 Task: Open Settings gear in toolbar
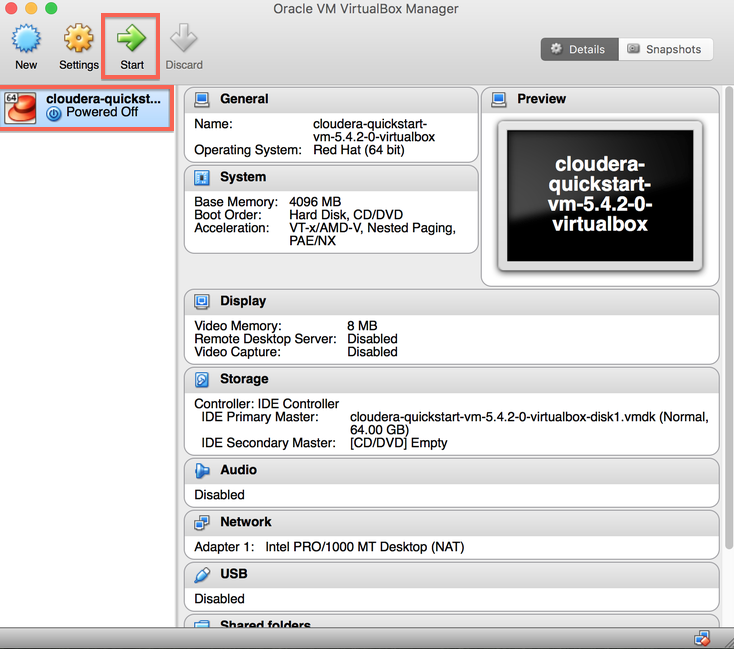coord(78,38)
